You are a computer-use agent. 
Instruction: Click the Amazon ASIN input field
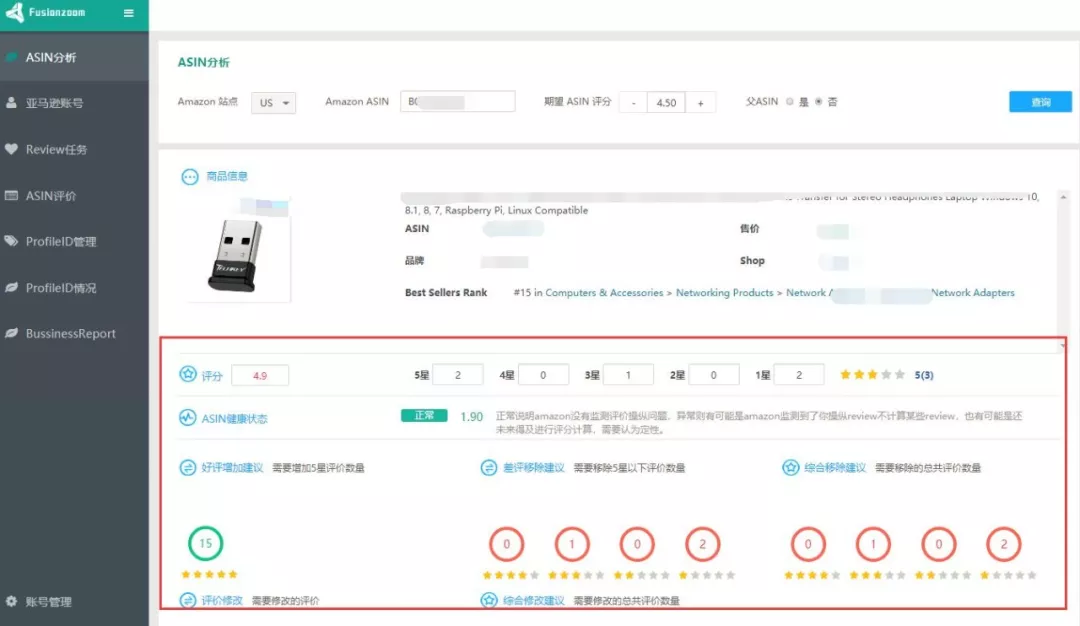(x=457, y=102)
